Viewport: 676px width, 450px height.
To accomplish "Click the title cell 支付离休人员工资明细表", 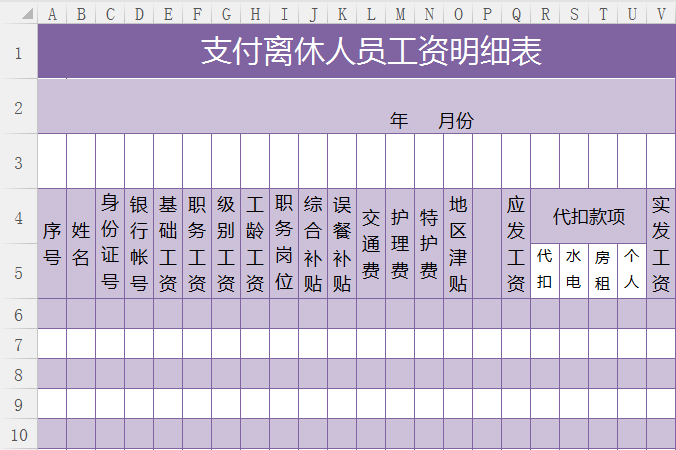I will click(357, 52).
